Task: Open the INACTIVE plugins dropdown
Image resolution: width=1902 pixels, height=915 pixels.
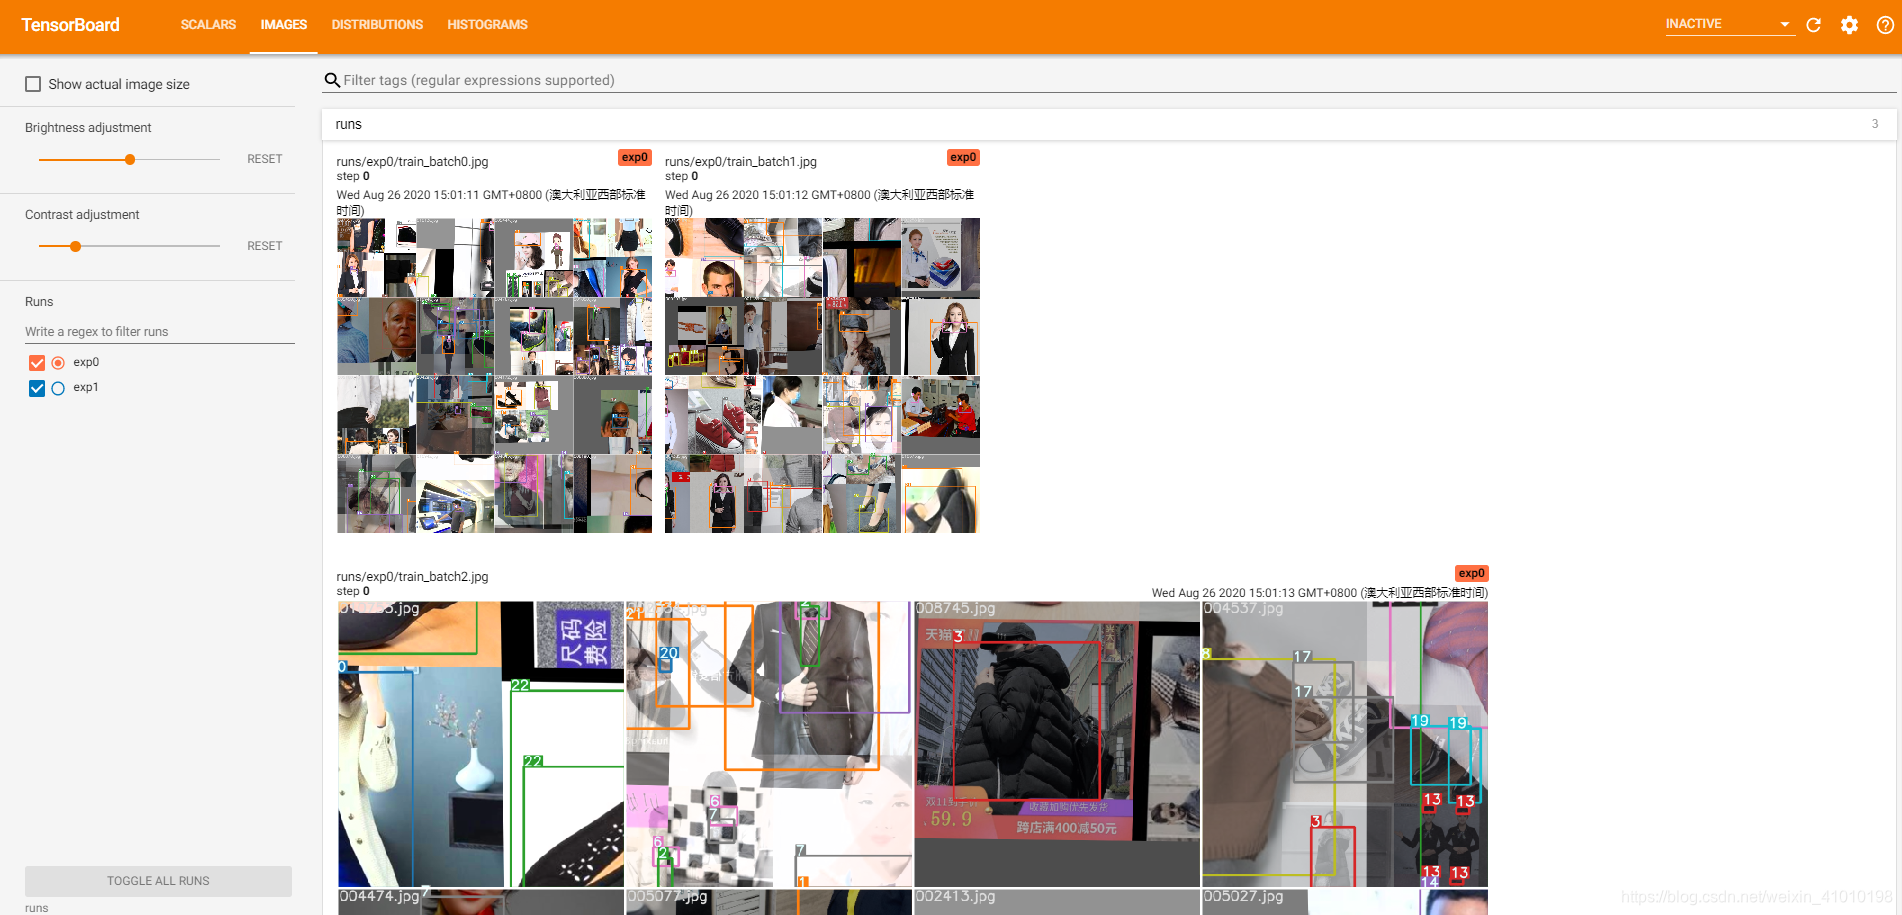Action: click(x=1729, y=24)
